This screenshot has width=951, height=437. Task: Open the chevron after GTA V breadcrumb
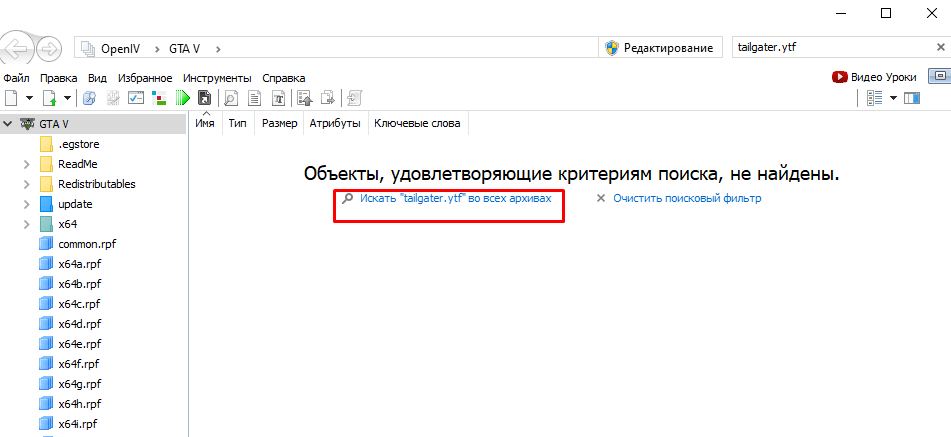point(218,48)
